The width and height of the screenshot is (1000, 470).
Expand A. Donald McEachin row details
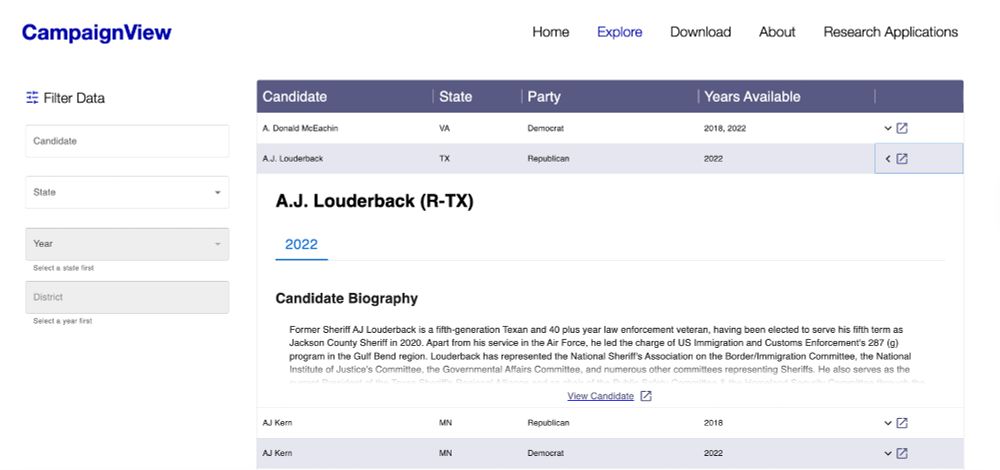pos(888,128)
